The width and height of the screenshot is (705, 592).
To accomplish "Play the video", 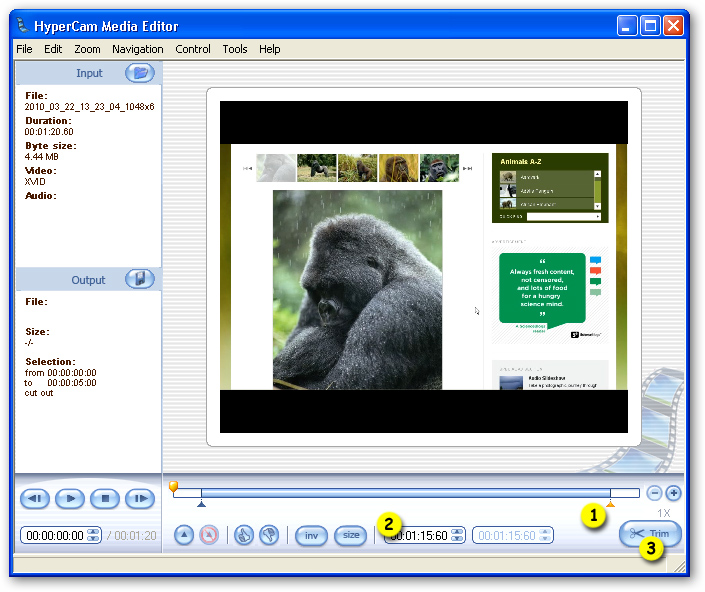I will 70,499.
